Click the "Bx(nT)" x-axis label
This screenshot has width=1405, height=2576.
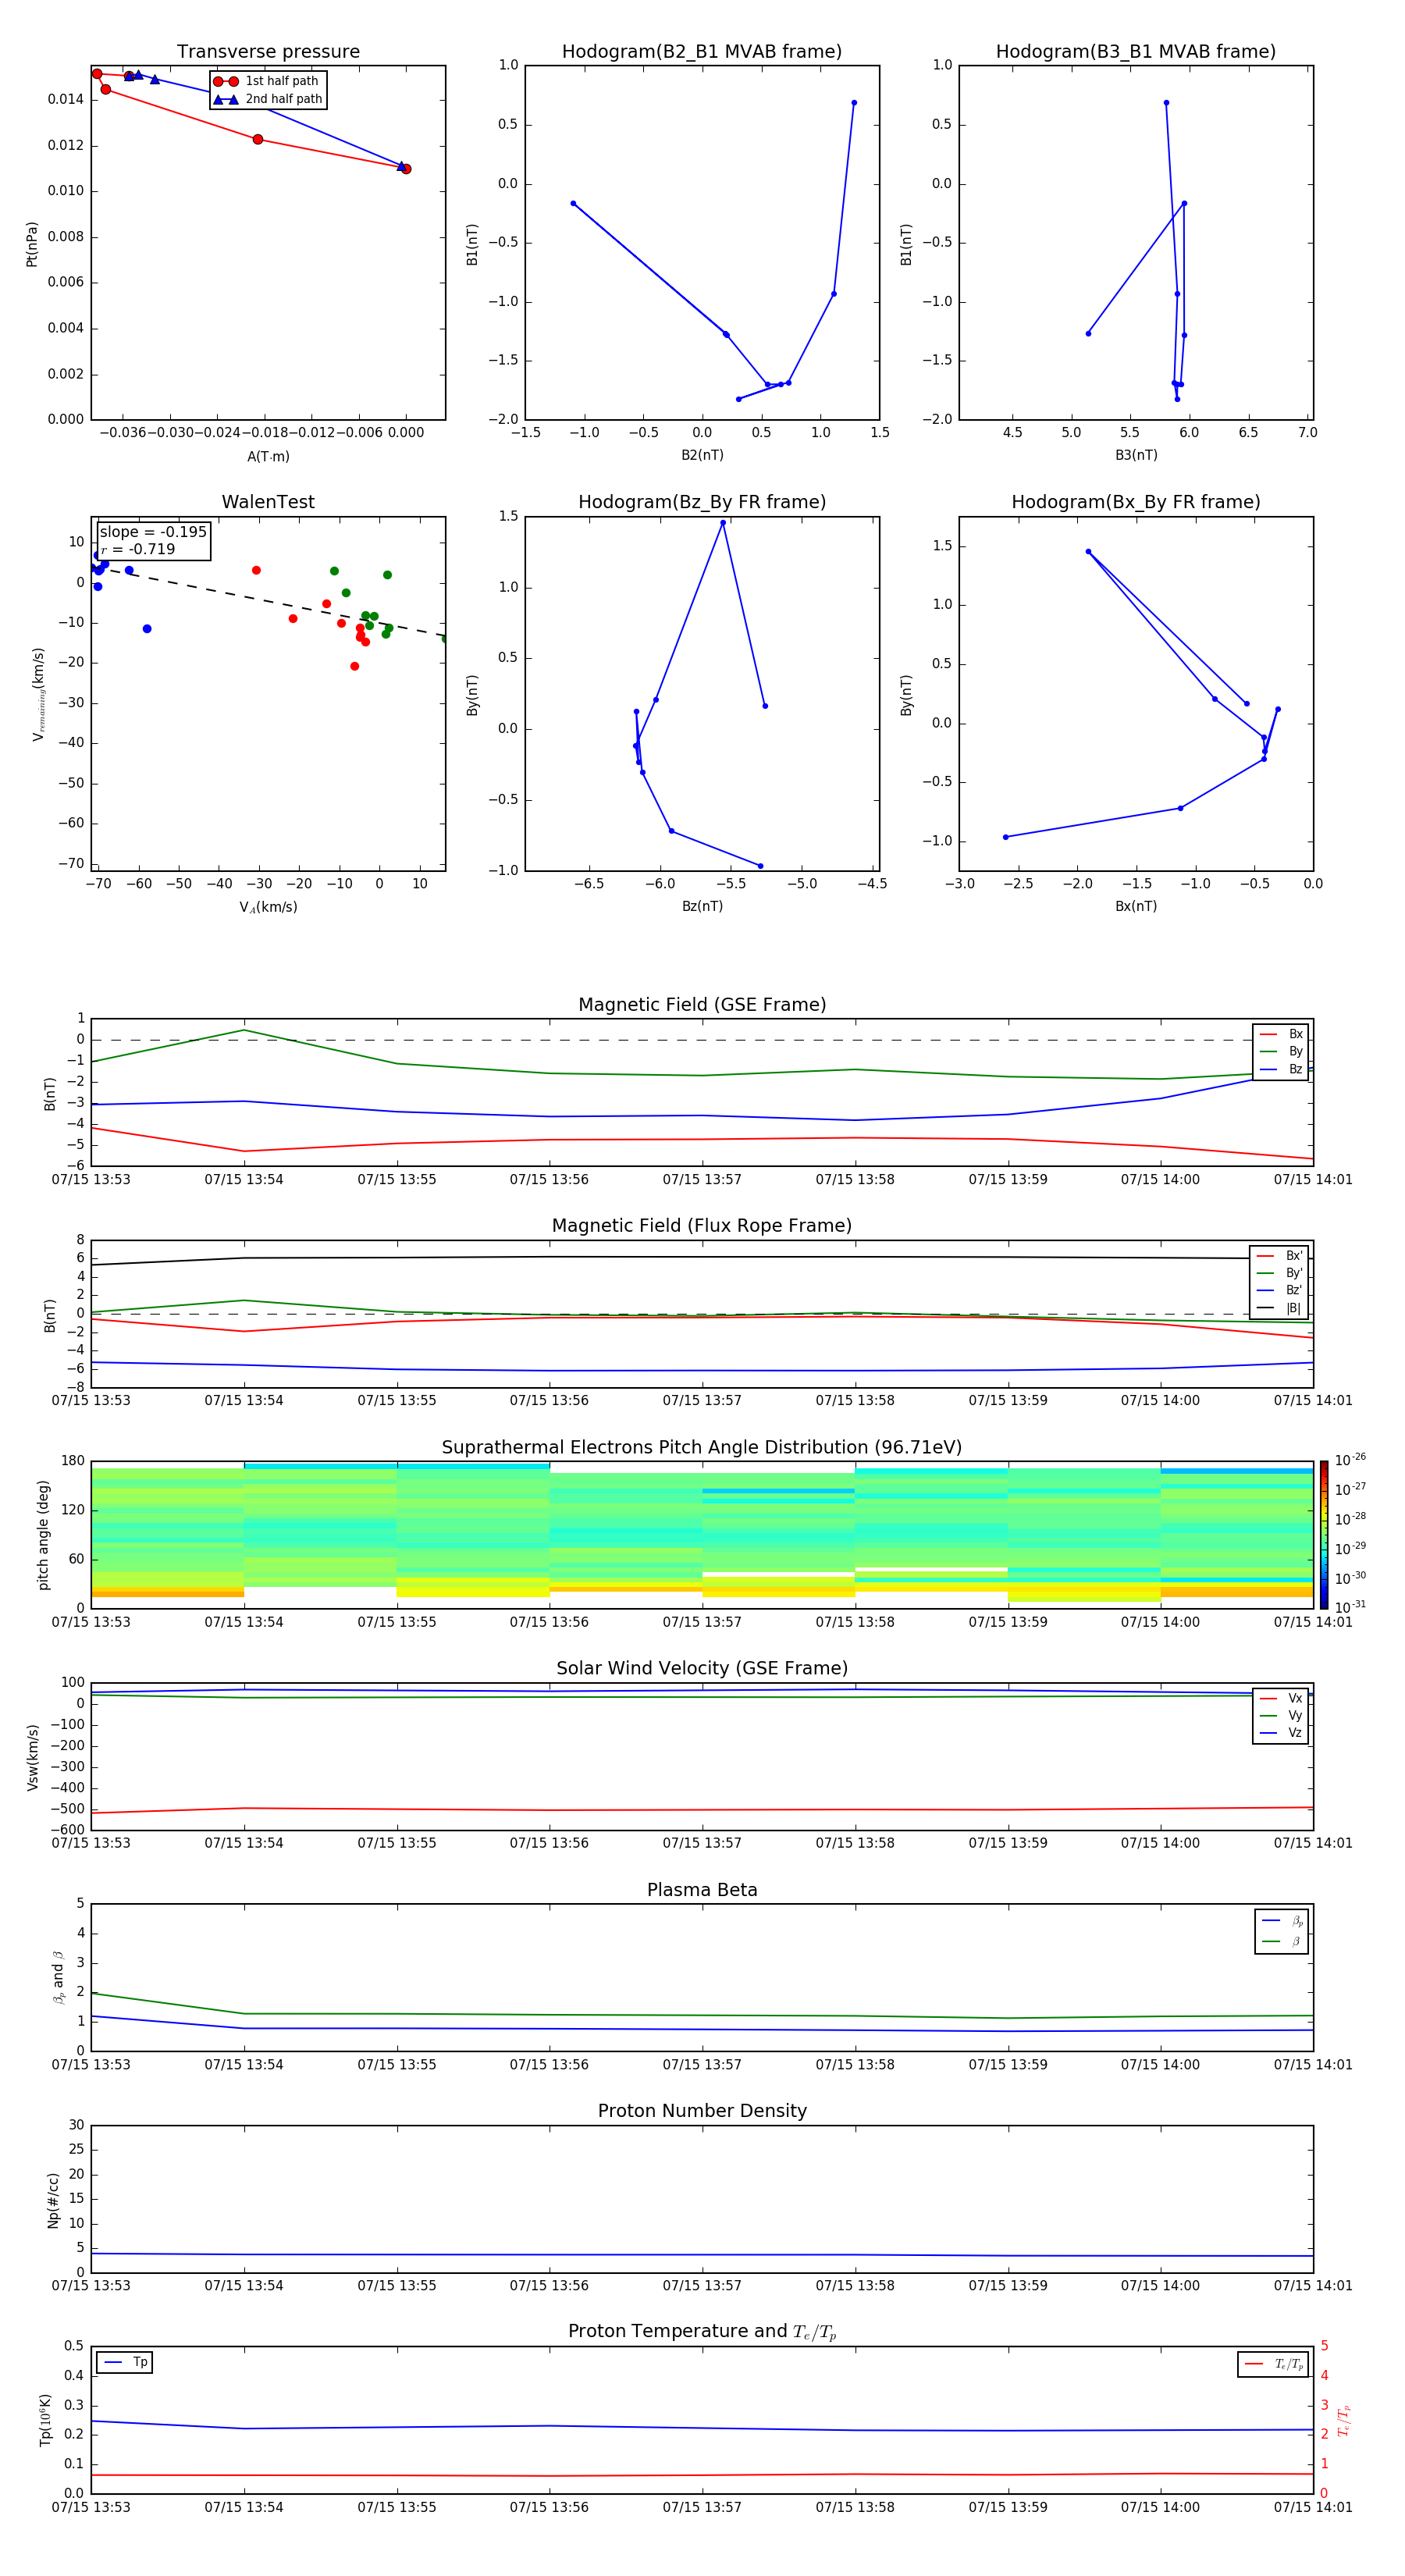pyautogui.click(x=1136, y=906)
